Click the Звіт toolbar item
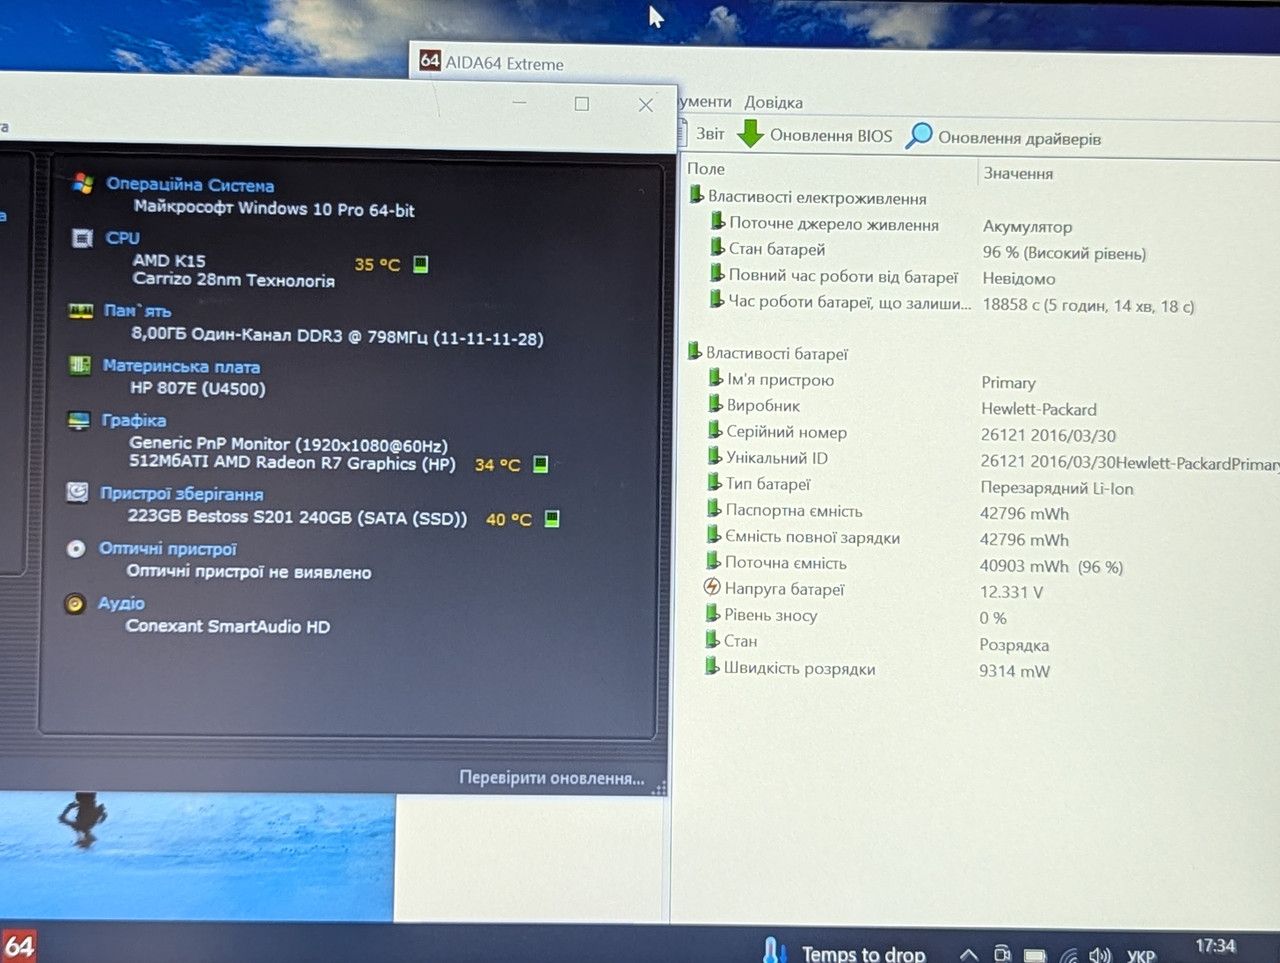This screenshot has height=963, width=1280. (710, 134)
